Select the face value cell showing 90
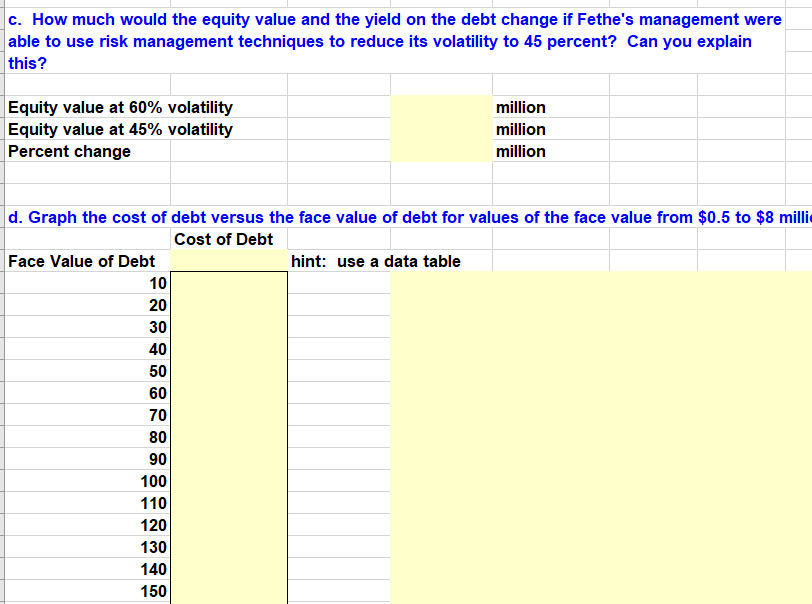This screenshot has width=812, height=604. pos(88,459)
